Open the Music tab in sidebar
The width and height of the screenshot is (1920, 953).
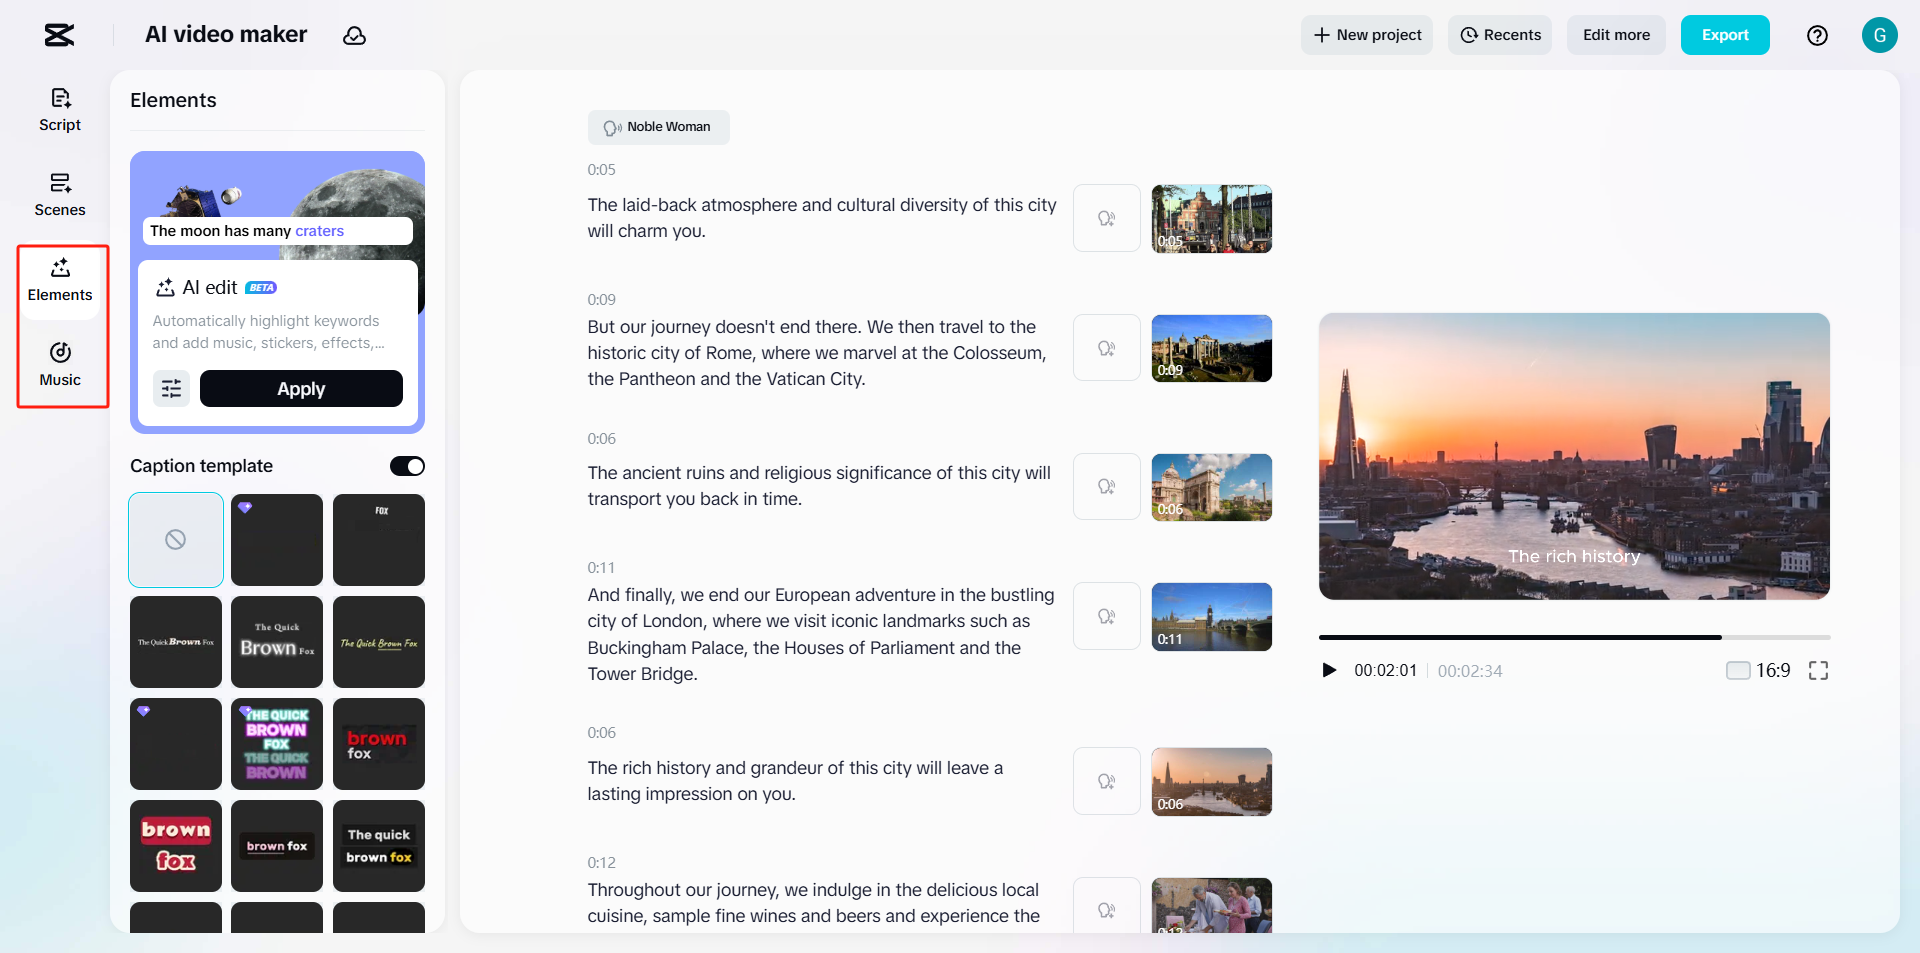pos(60,364)
